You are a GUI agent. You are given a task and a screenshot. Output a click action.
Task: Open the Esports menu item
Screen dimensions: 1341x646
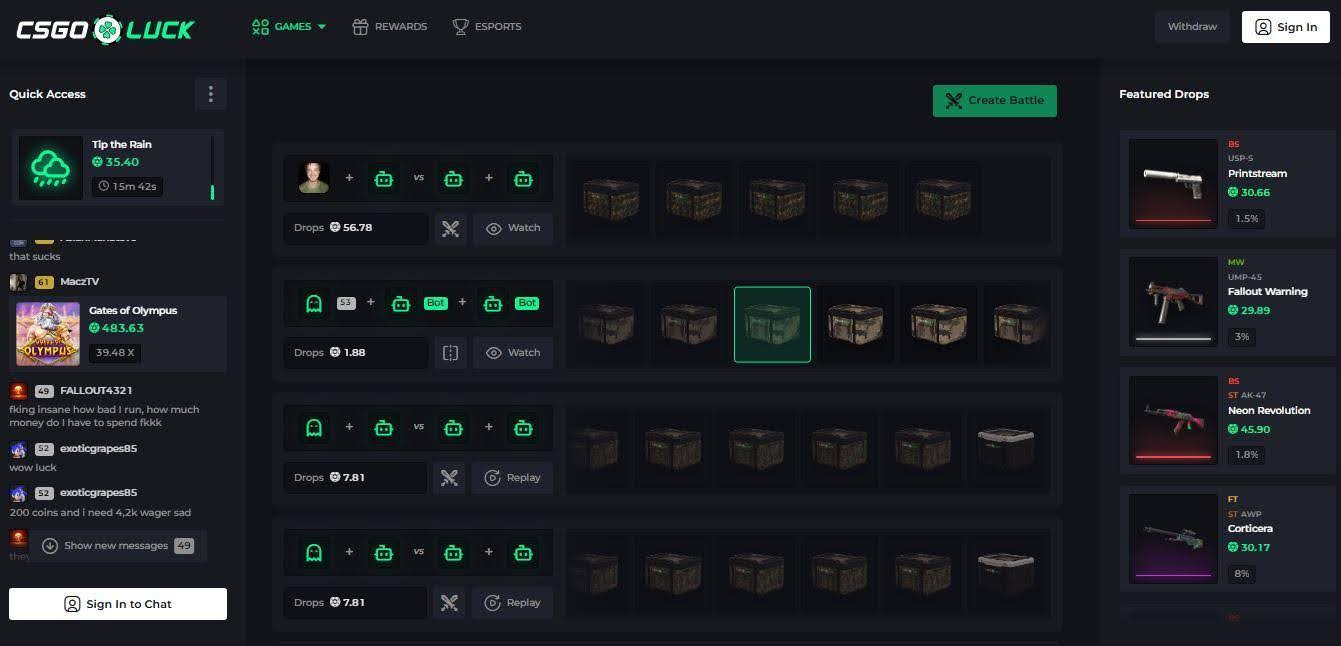click(487, 27)
